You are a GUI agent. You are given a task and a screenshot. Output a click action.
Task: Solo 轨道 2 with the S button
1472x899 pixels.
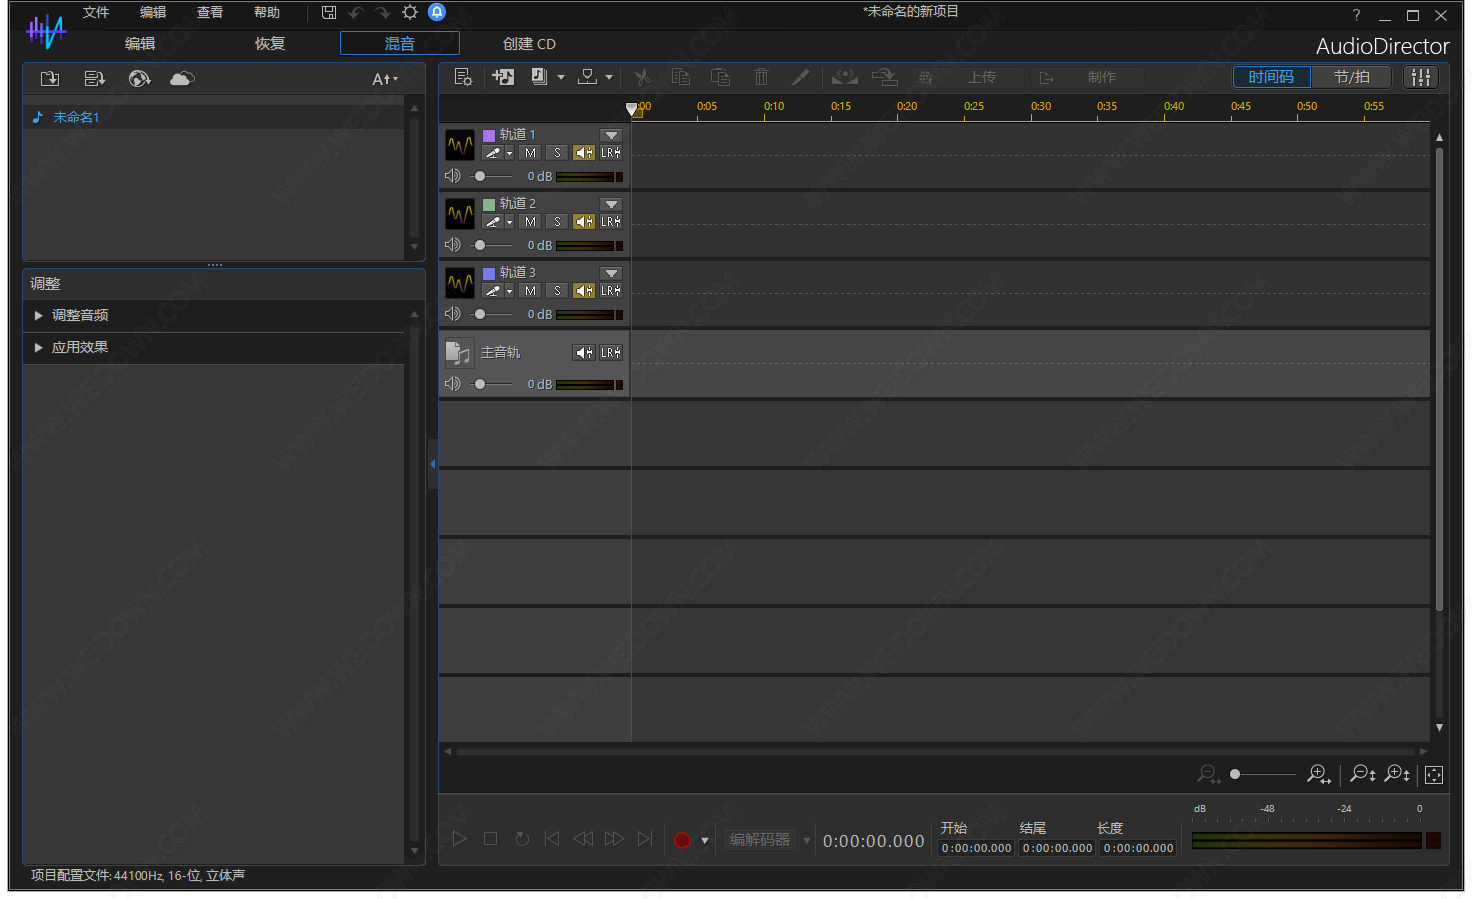pyautogui.click(x=557, y=222)
